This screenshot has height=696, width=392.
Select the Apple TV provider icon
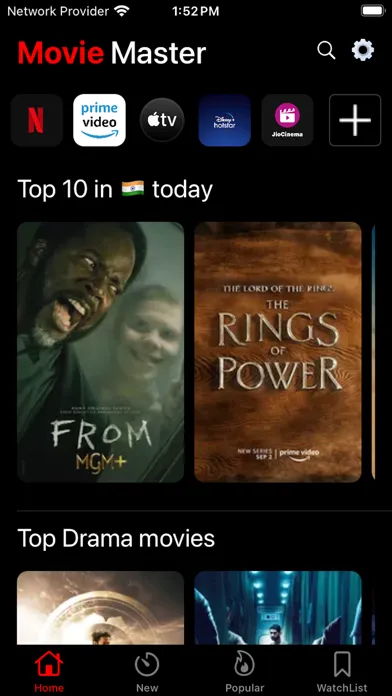click(162, 120)
